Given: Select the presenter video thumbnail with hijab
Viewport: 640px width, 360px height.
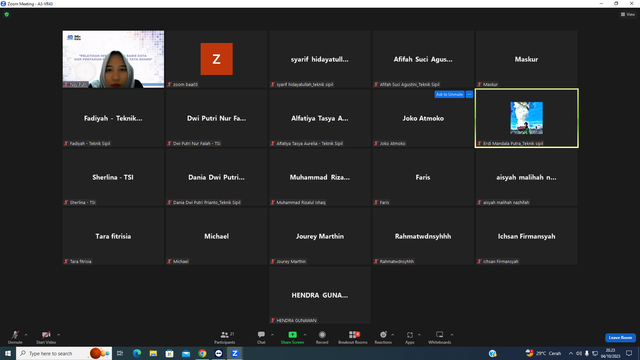Looking at the screenshot, I should (x=113, y=59).
